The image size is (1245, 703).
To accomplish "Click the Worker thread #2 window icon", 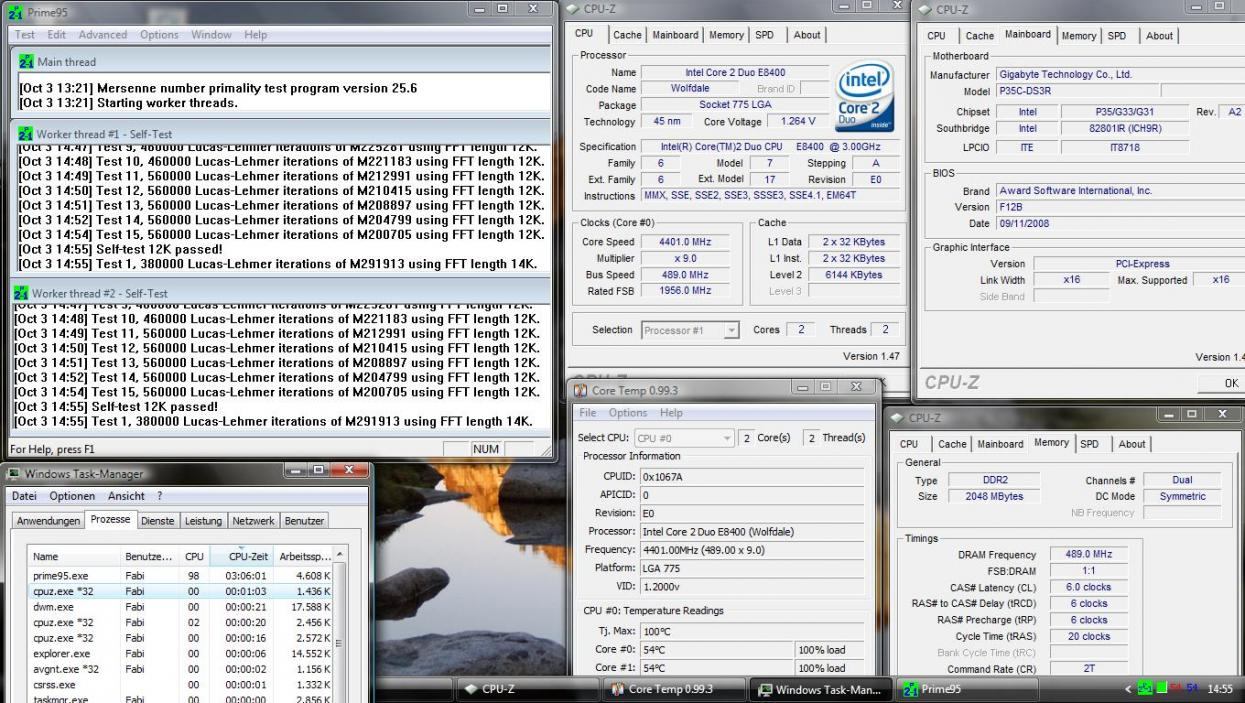I will pos(20,293).
